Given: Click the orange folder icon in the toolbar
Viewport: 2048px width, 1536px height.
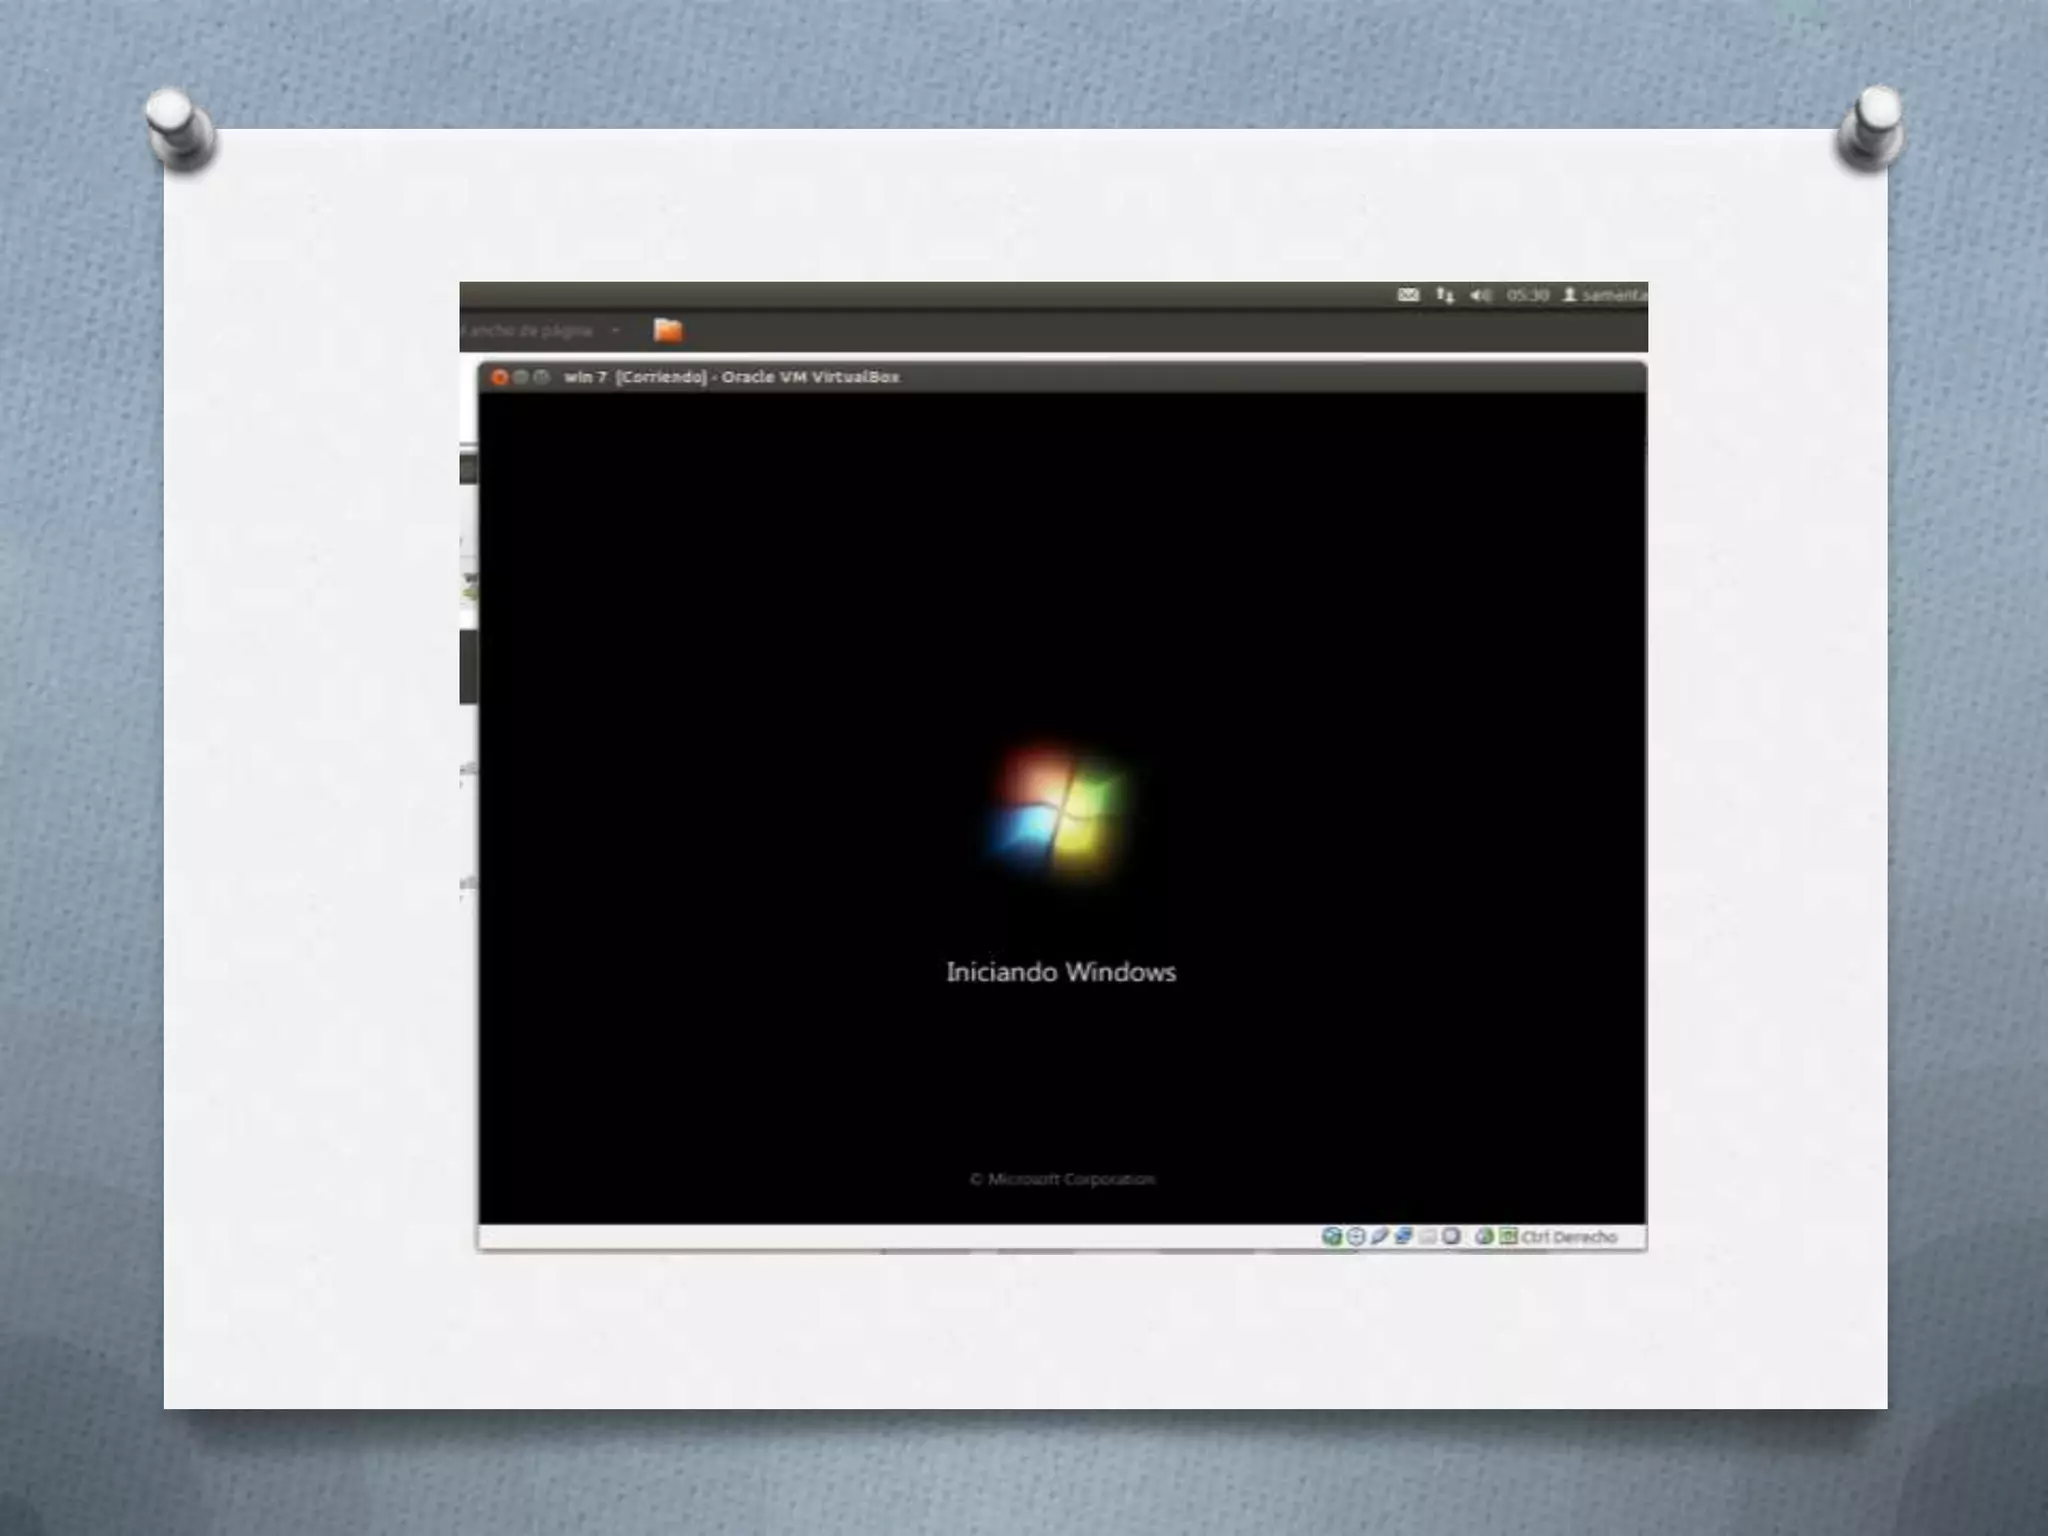Looking at the screenshot, I should click(668, 330).
